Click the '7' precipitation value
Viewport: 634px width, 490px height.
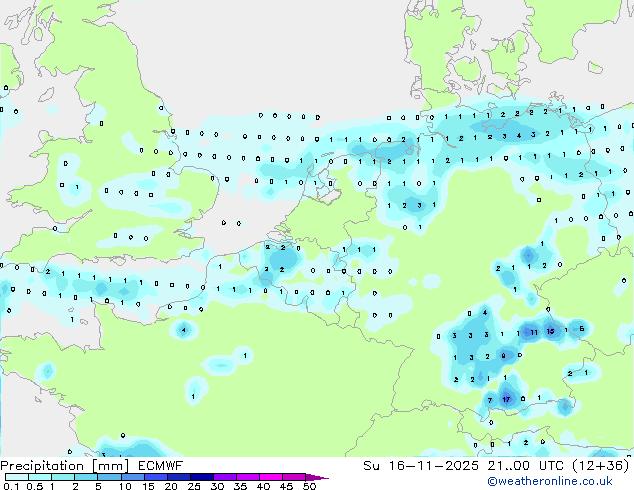tap(490, 401)
